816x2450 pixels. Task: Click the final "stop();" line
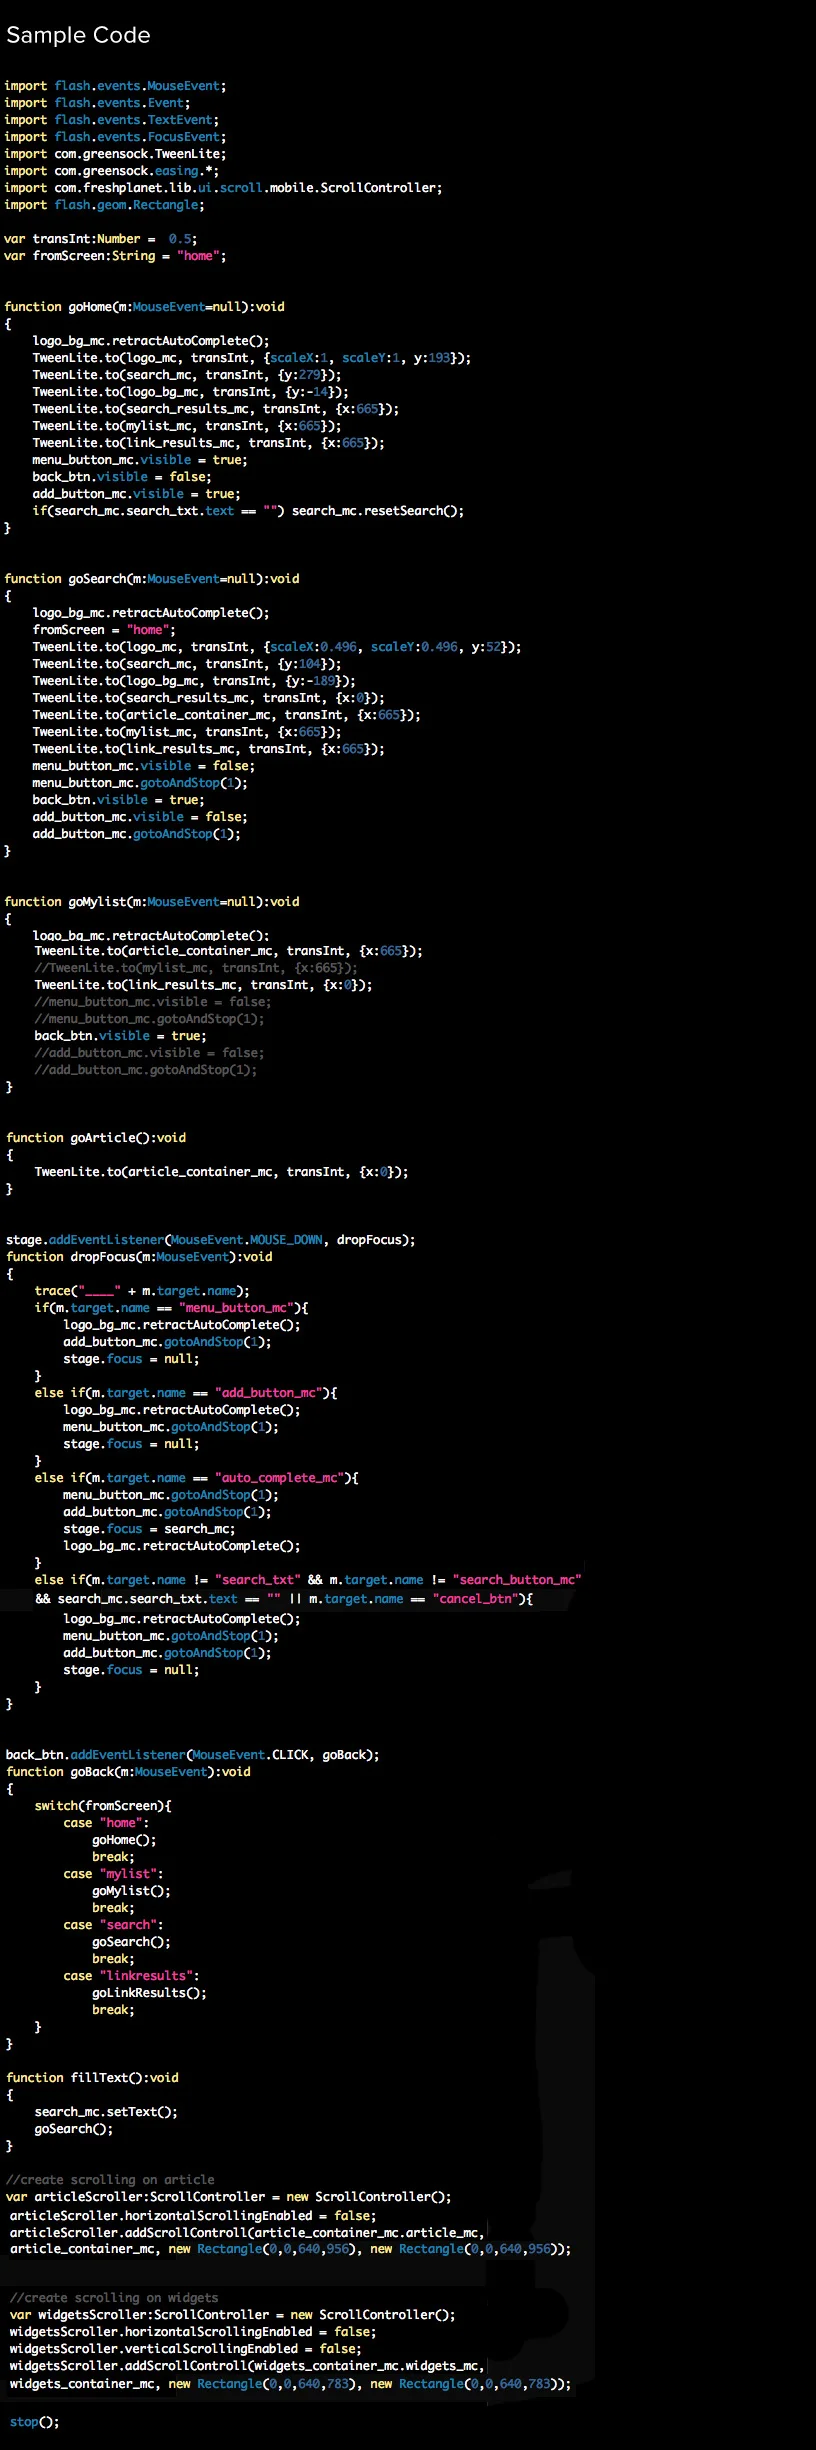click(35, 2422)
